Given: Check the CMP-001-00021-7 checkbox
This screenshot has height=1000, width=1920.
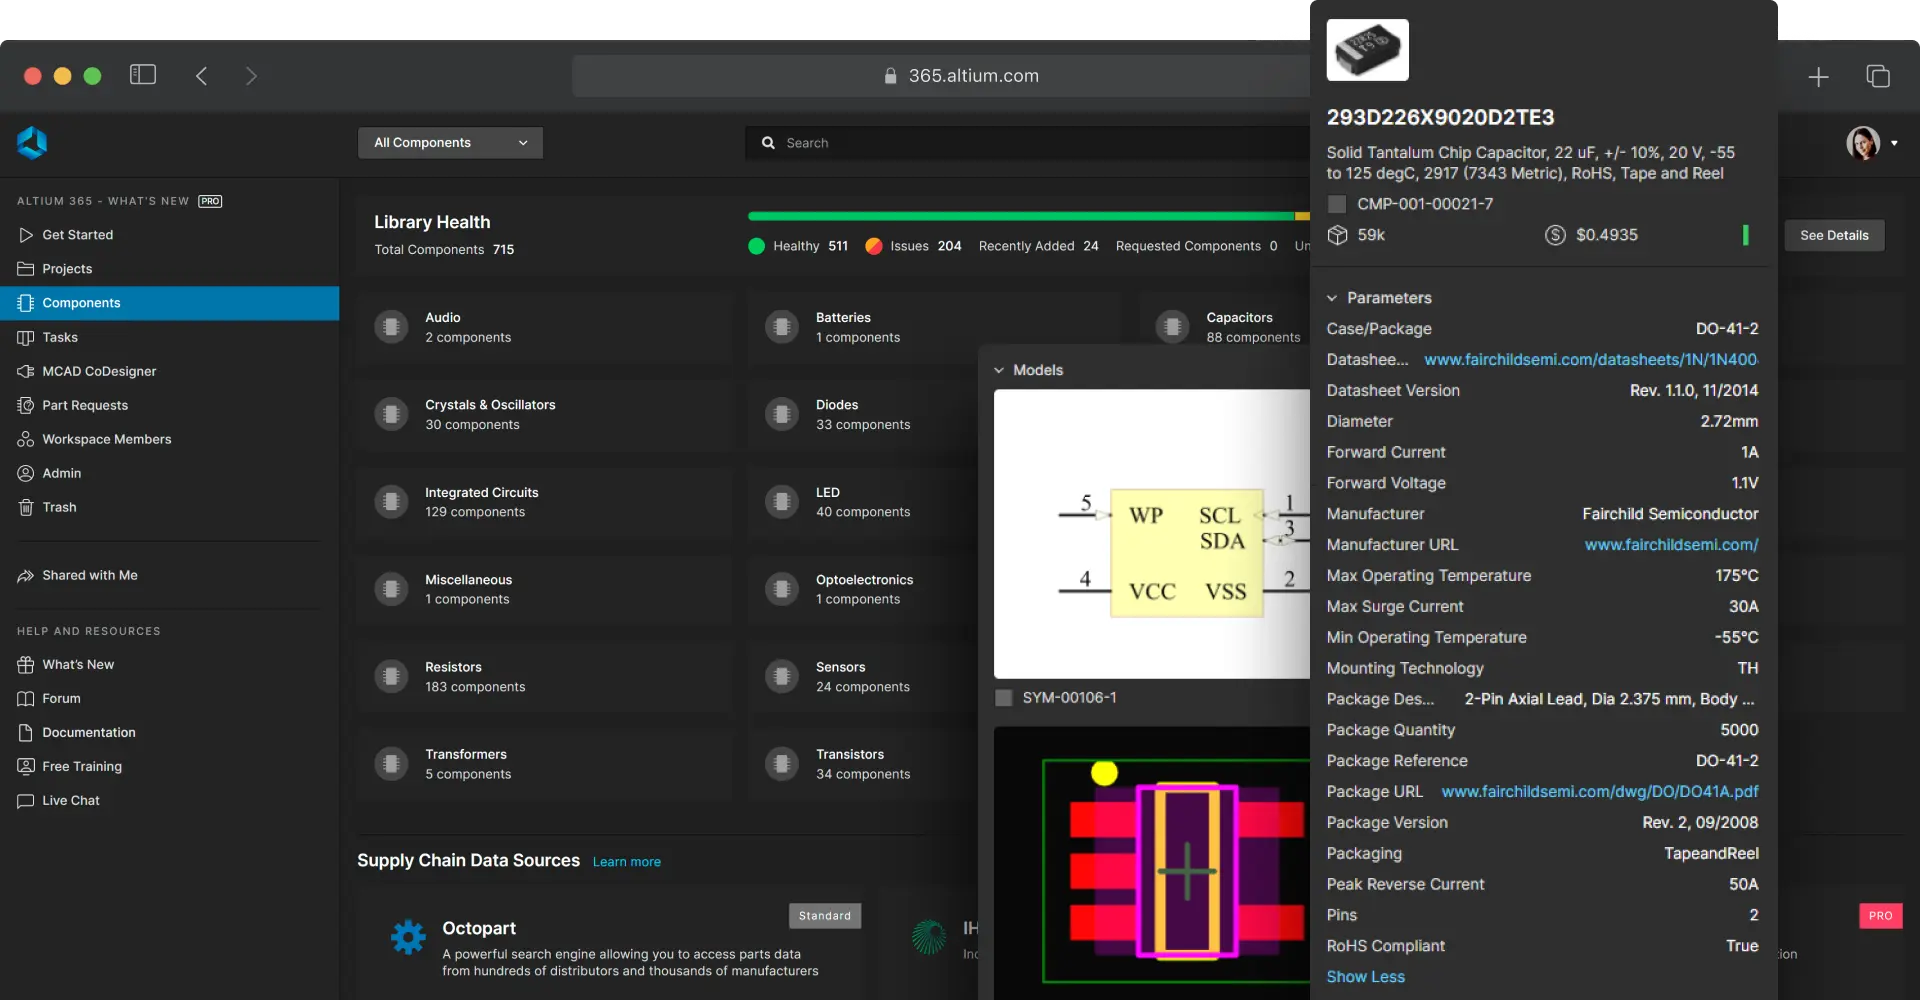Looking at the screenshot, I should [1337, 204].
